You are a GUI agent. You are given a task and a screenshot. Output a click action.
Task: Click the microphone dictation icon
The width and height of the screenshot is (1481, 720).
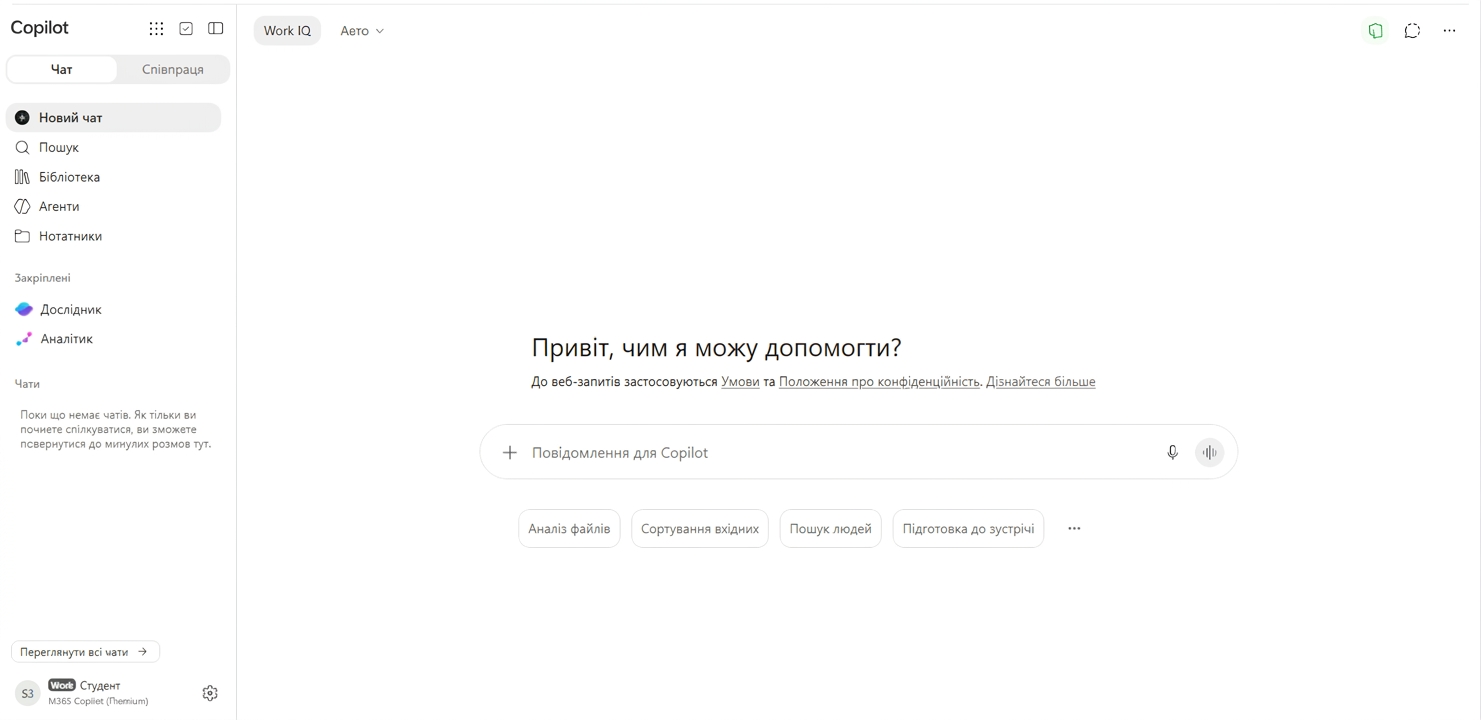[1172, 453]
